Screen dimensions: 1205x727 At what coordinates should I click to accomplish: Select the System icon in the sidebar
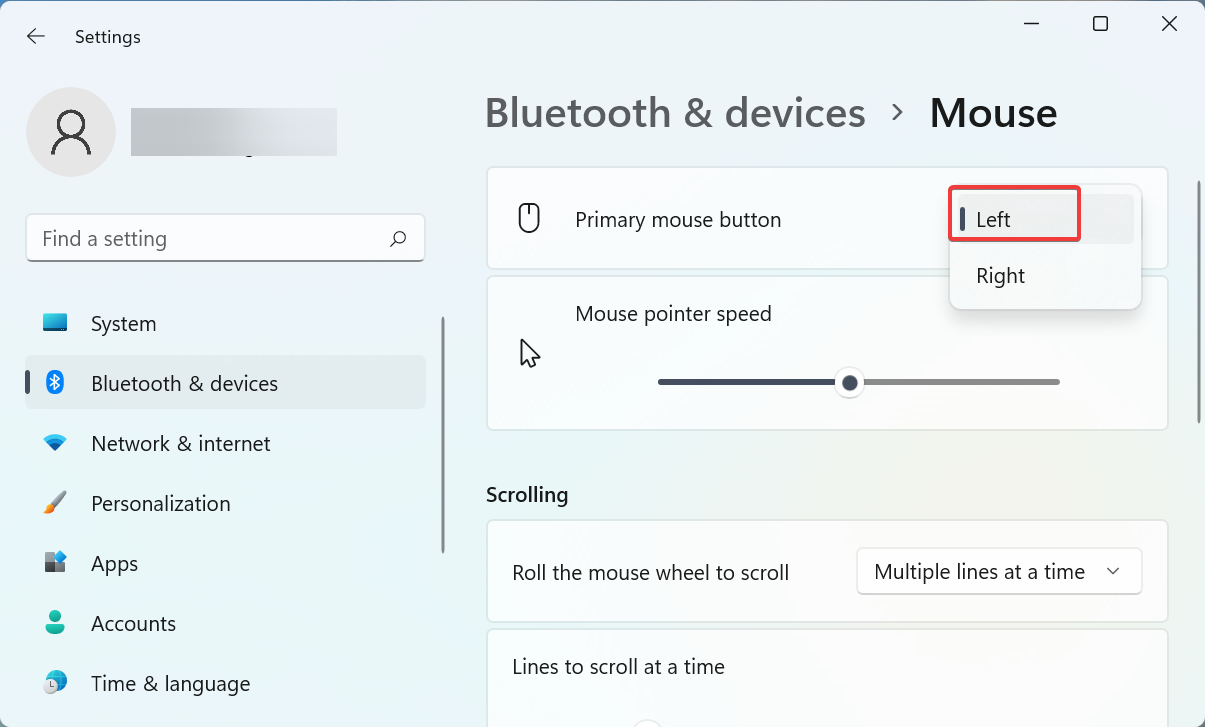coord(57,323)
